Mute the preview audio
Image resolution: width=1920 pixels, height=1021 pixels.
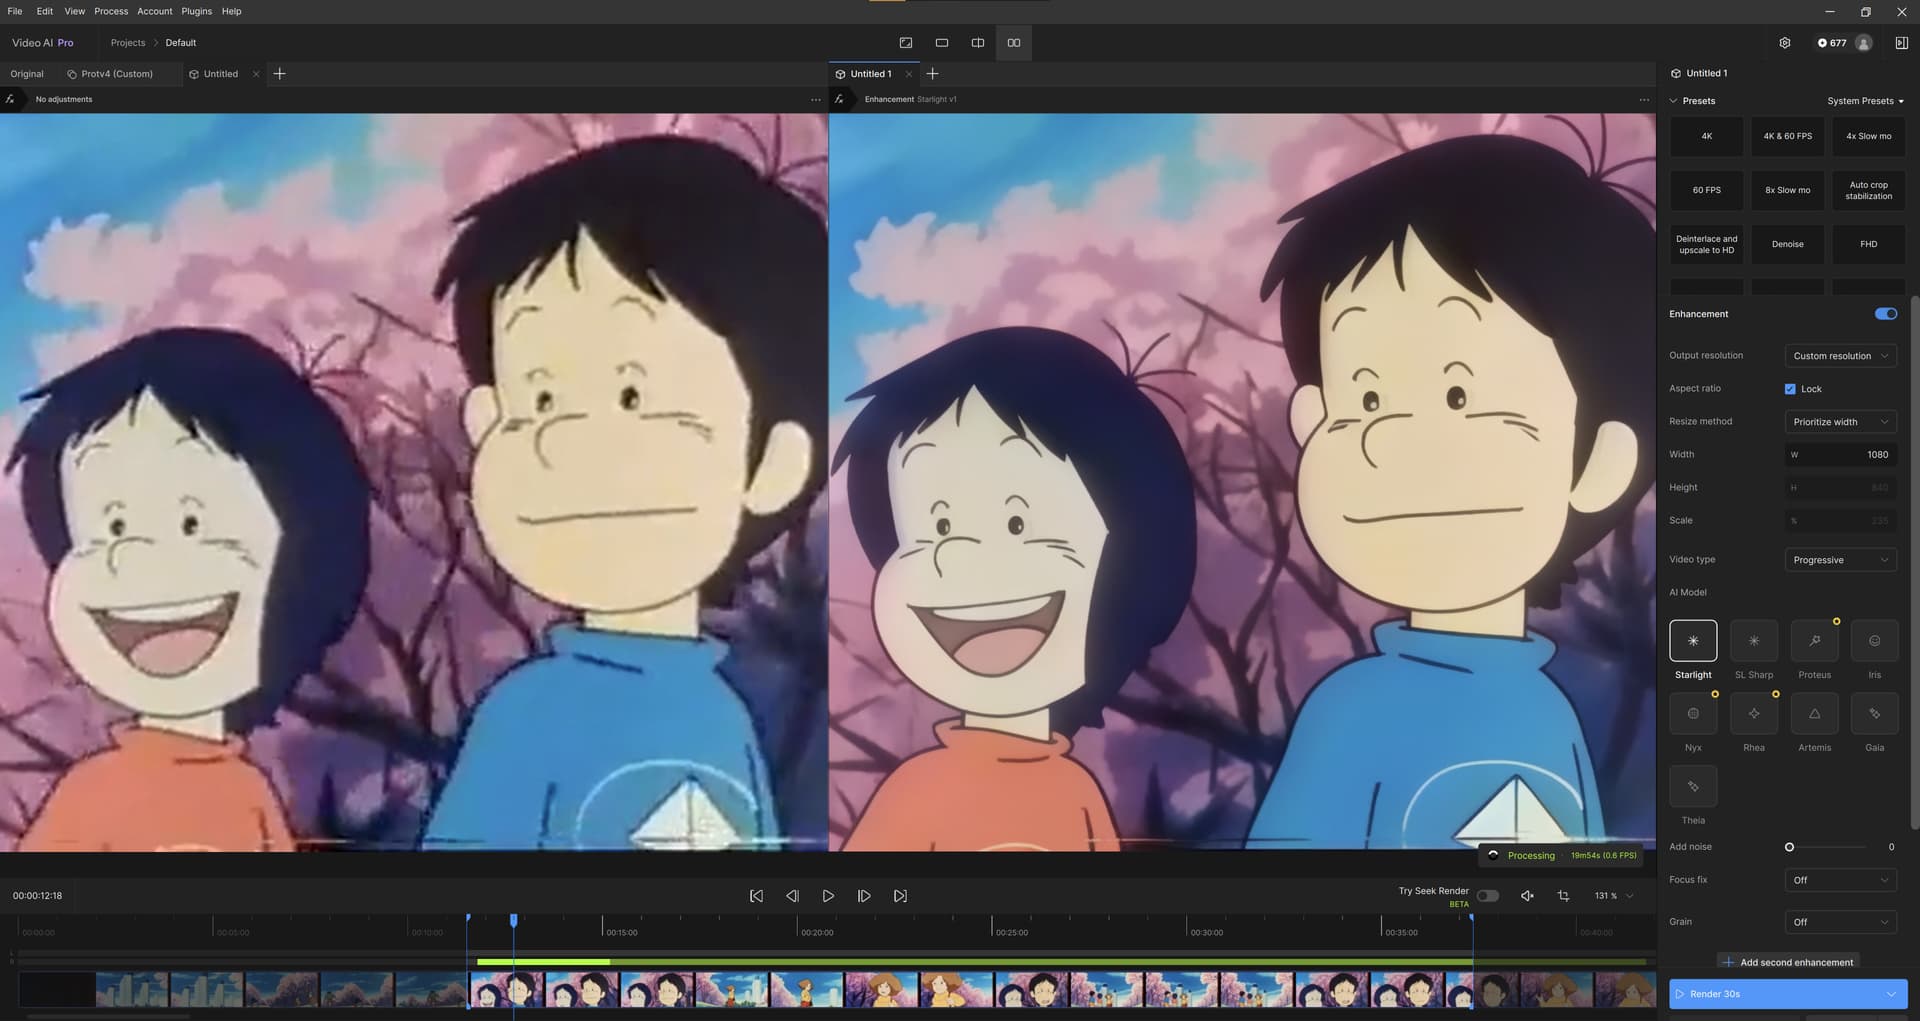tap(1527, 896)
